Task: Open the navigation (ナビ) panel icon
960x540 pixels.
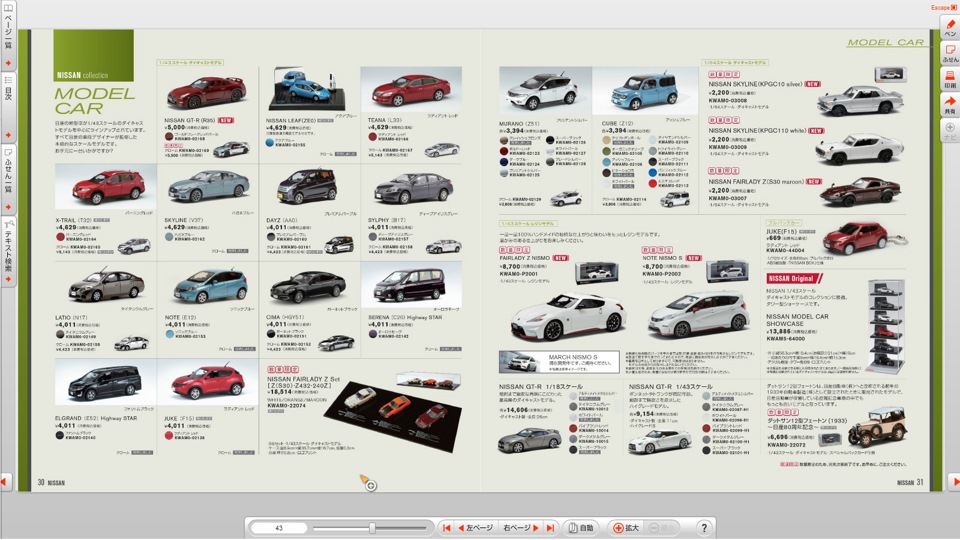Action: point(950,130)
